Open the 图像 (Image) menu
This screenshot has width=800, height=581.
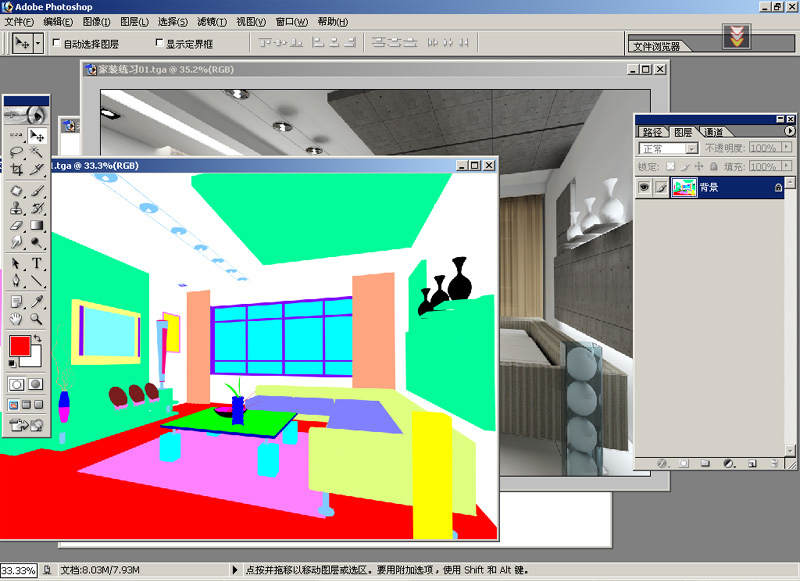pyautogui.click(x=96, y=21)
